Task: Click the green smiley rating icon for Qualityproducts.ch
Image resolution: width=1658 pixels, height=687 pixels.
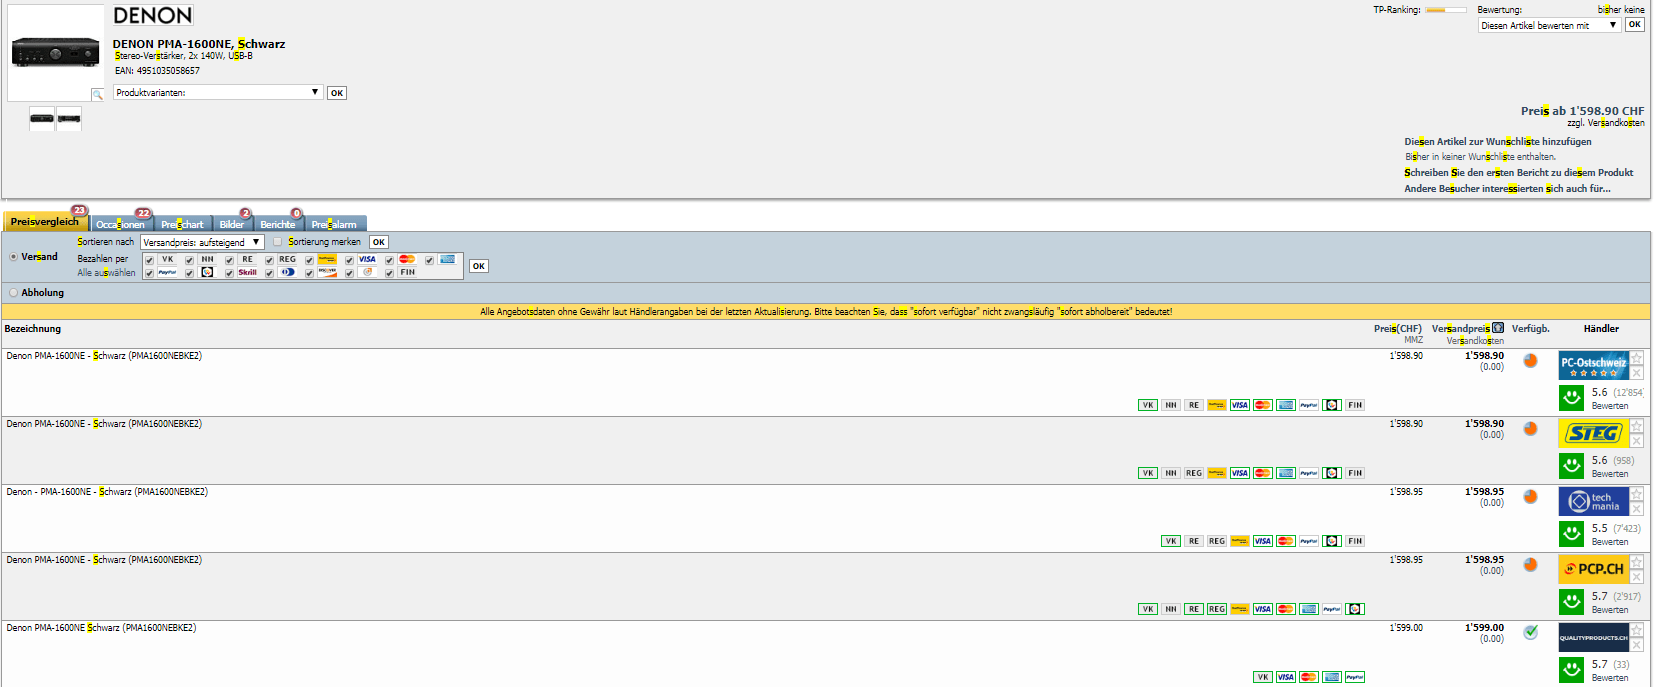Action: coord(1572,670)
